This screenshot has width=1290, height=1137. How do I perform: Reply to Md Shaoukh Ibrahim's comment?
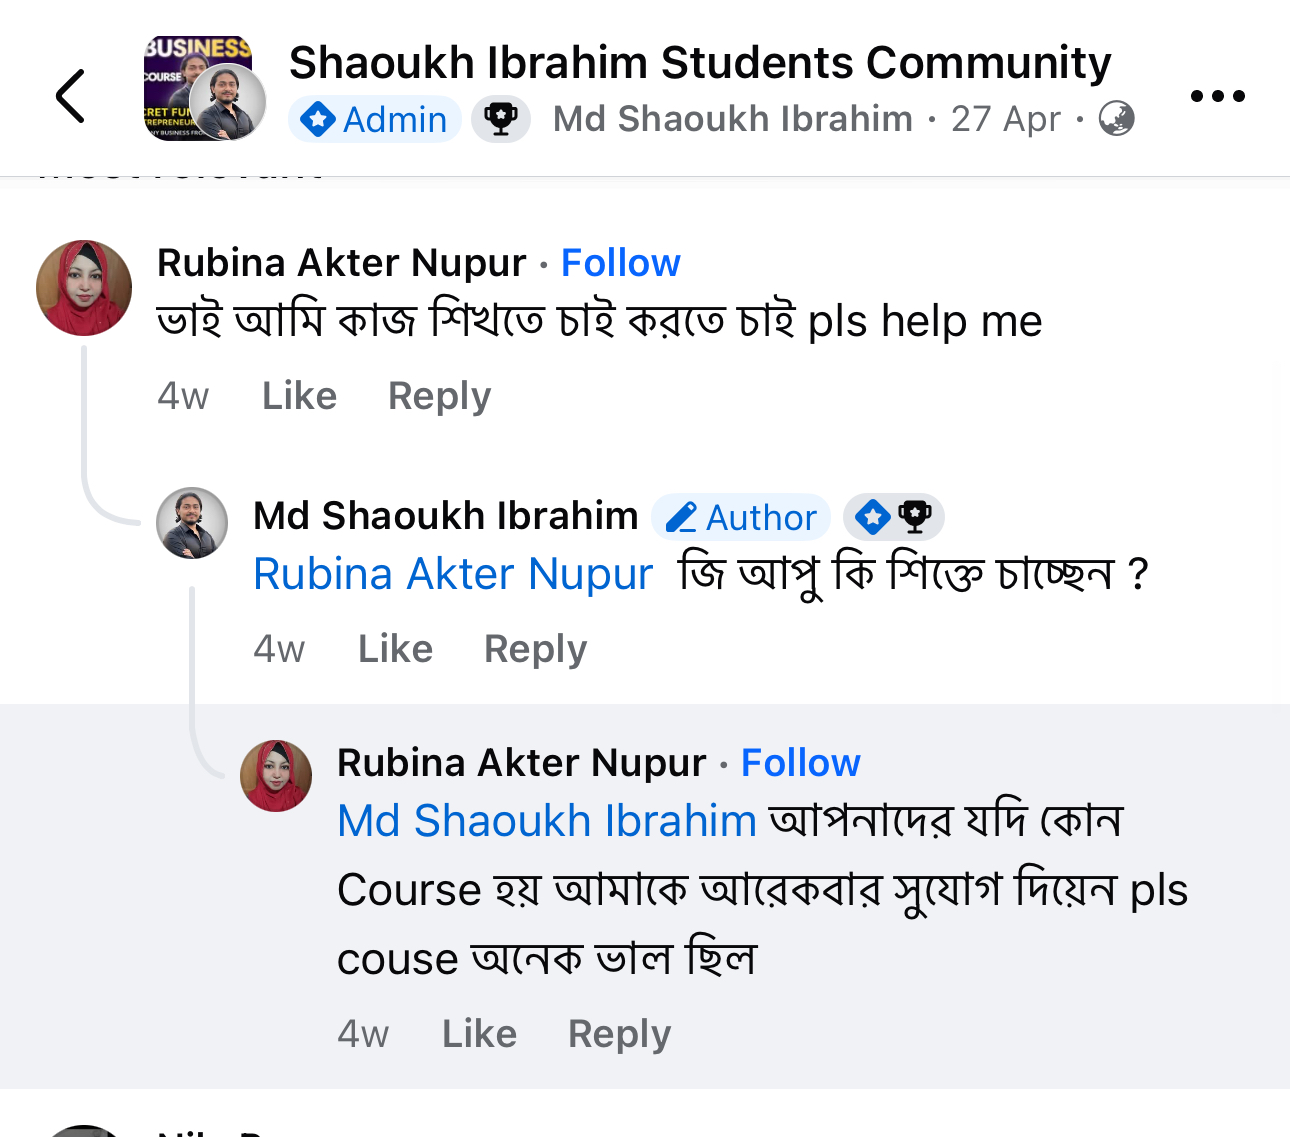[x=535, y=649]
